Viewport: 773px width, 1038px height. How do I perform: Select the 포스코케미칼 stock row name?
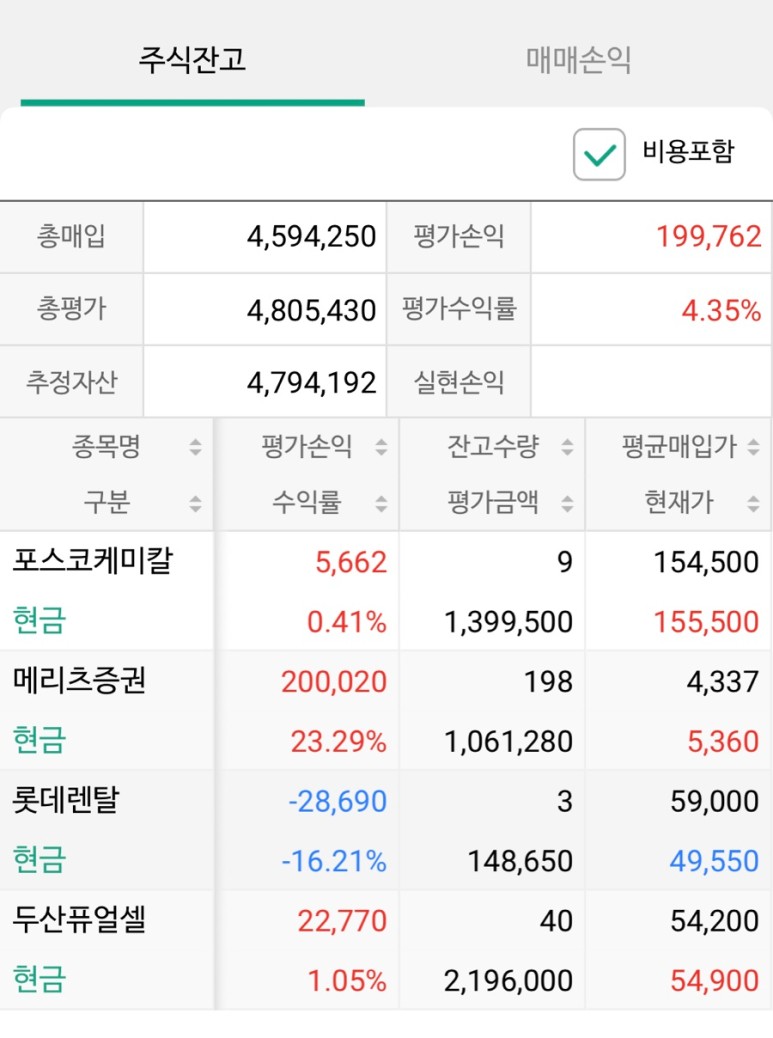point(93,561)
